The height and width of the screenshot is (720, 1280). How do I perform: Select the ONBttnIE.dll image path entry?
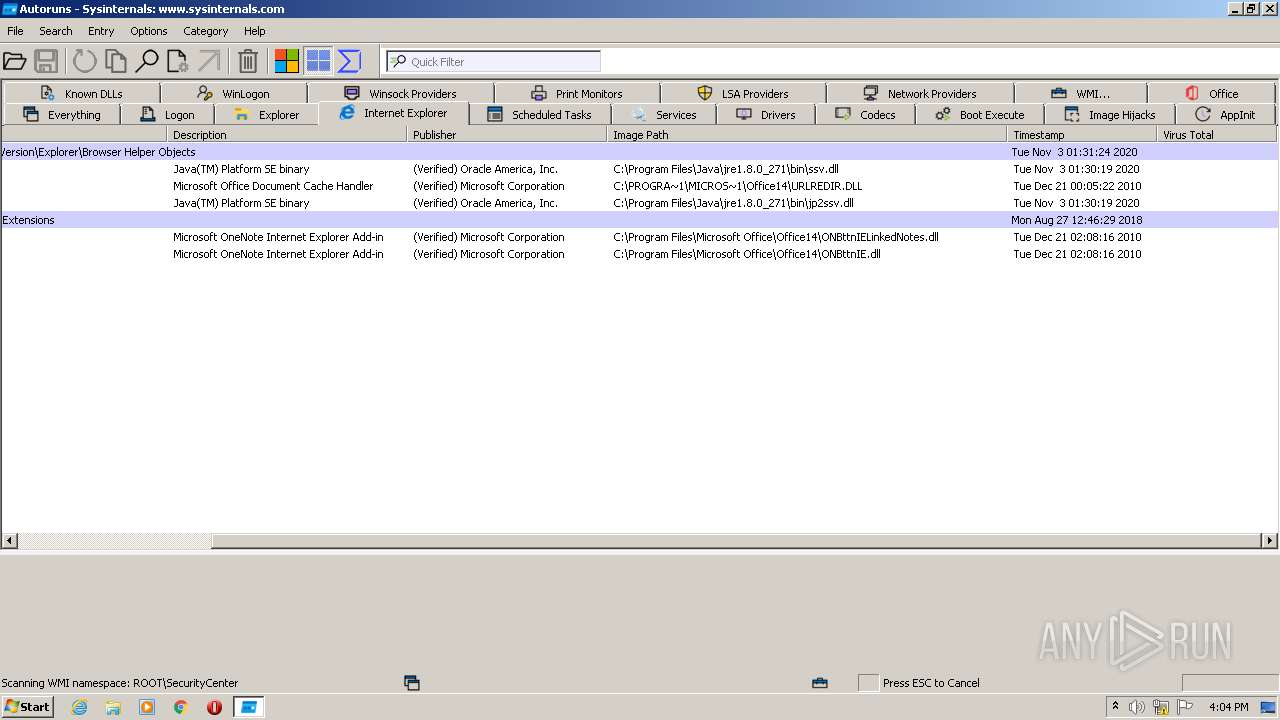pyautogui.click(x=747, y=254)
